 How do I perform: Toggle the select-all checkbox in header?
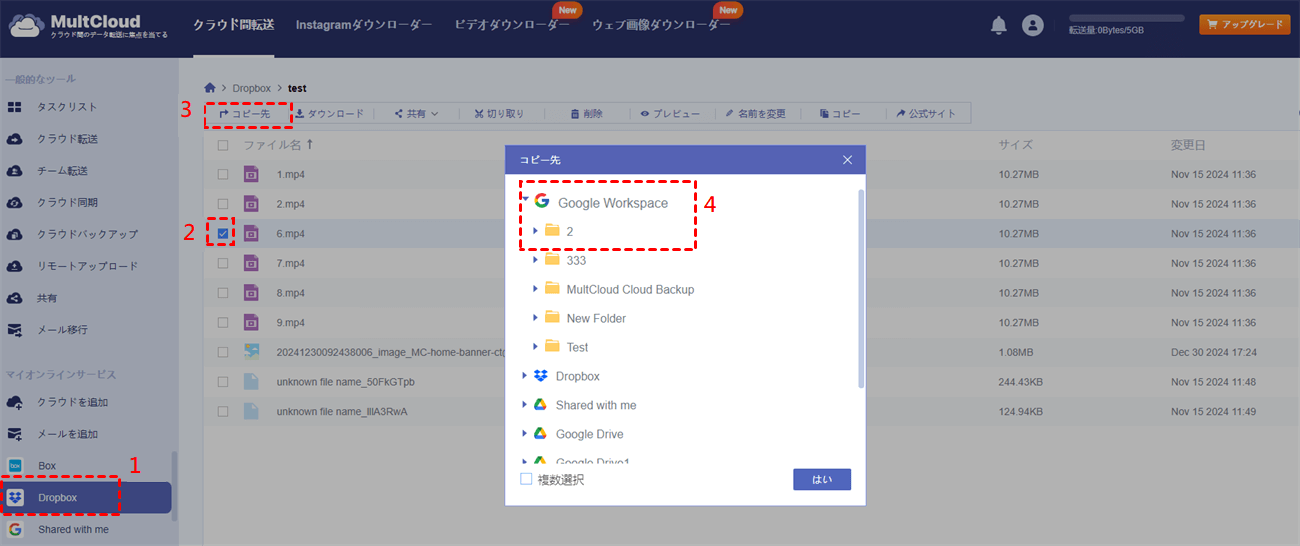click(x=223, y=145)
